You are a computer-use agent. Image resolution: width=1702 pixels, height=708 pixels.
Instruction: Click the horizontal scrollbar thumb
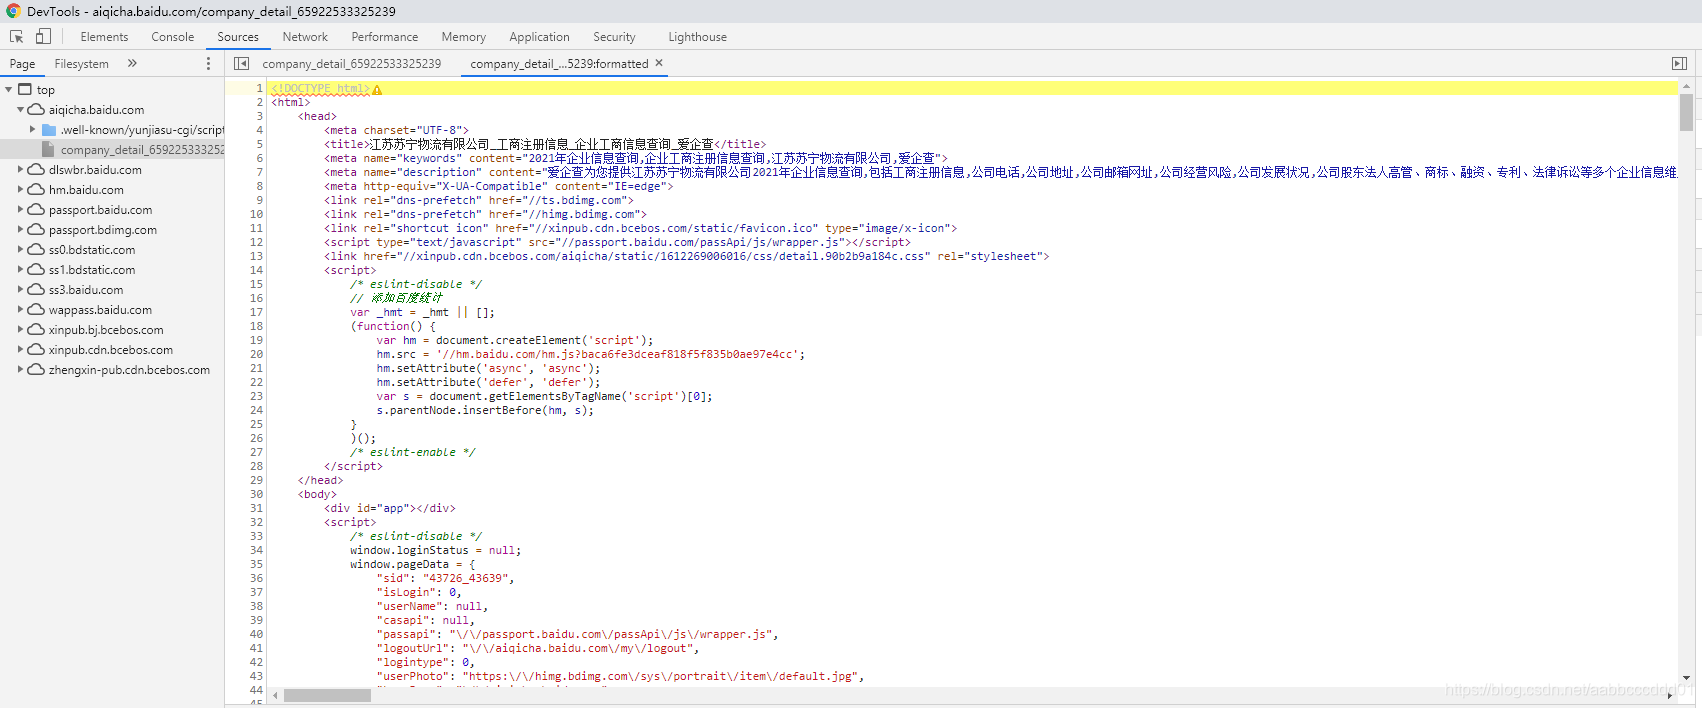(x=327, y=695)
